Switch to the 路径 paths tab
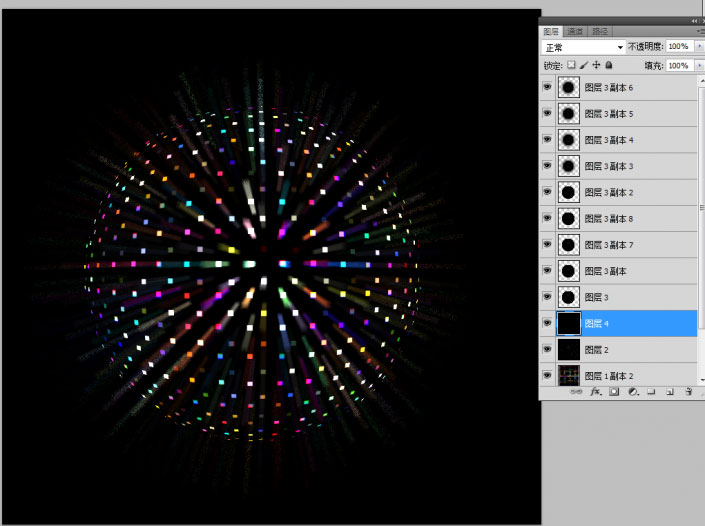 pos(599,32)
